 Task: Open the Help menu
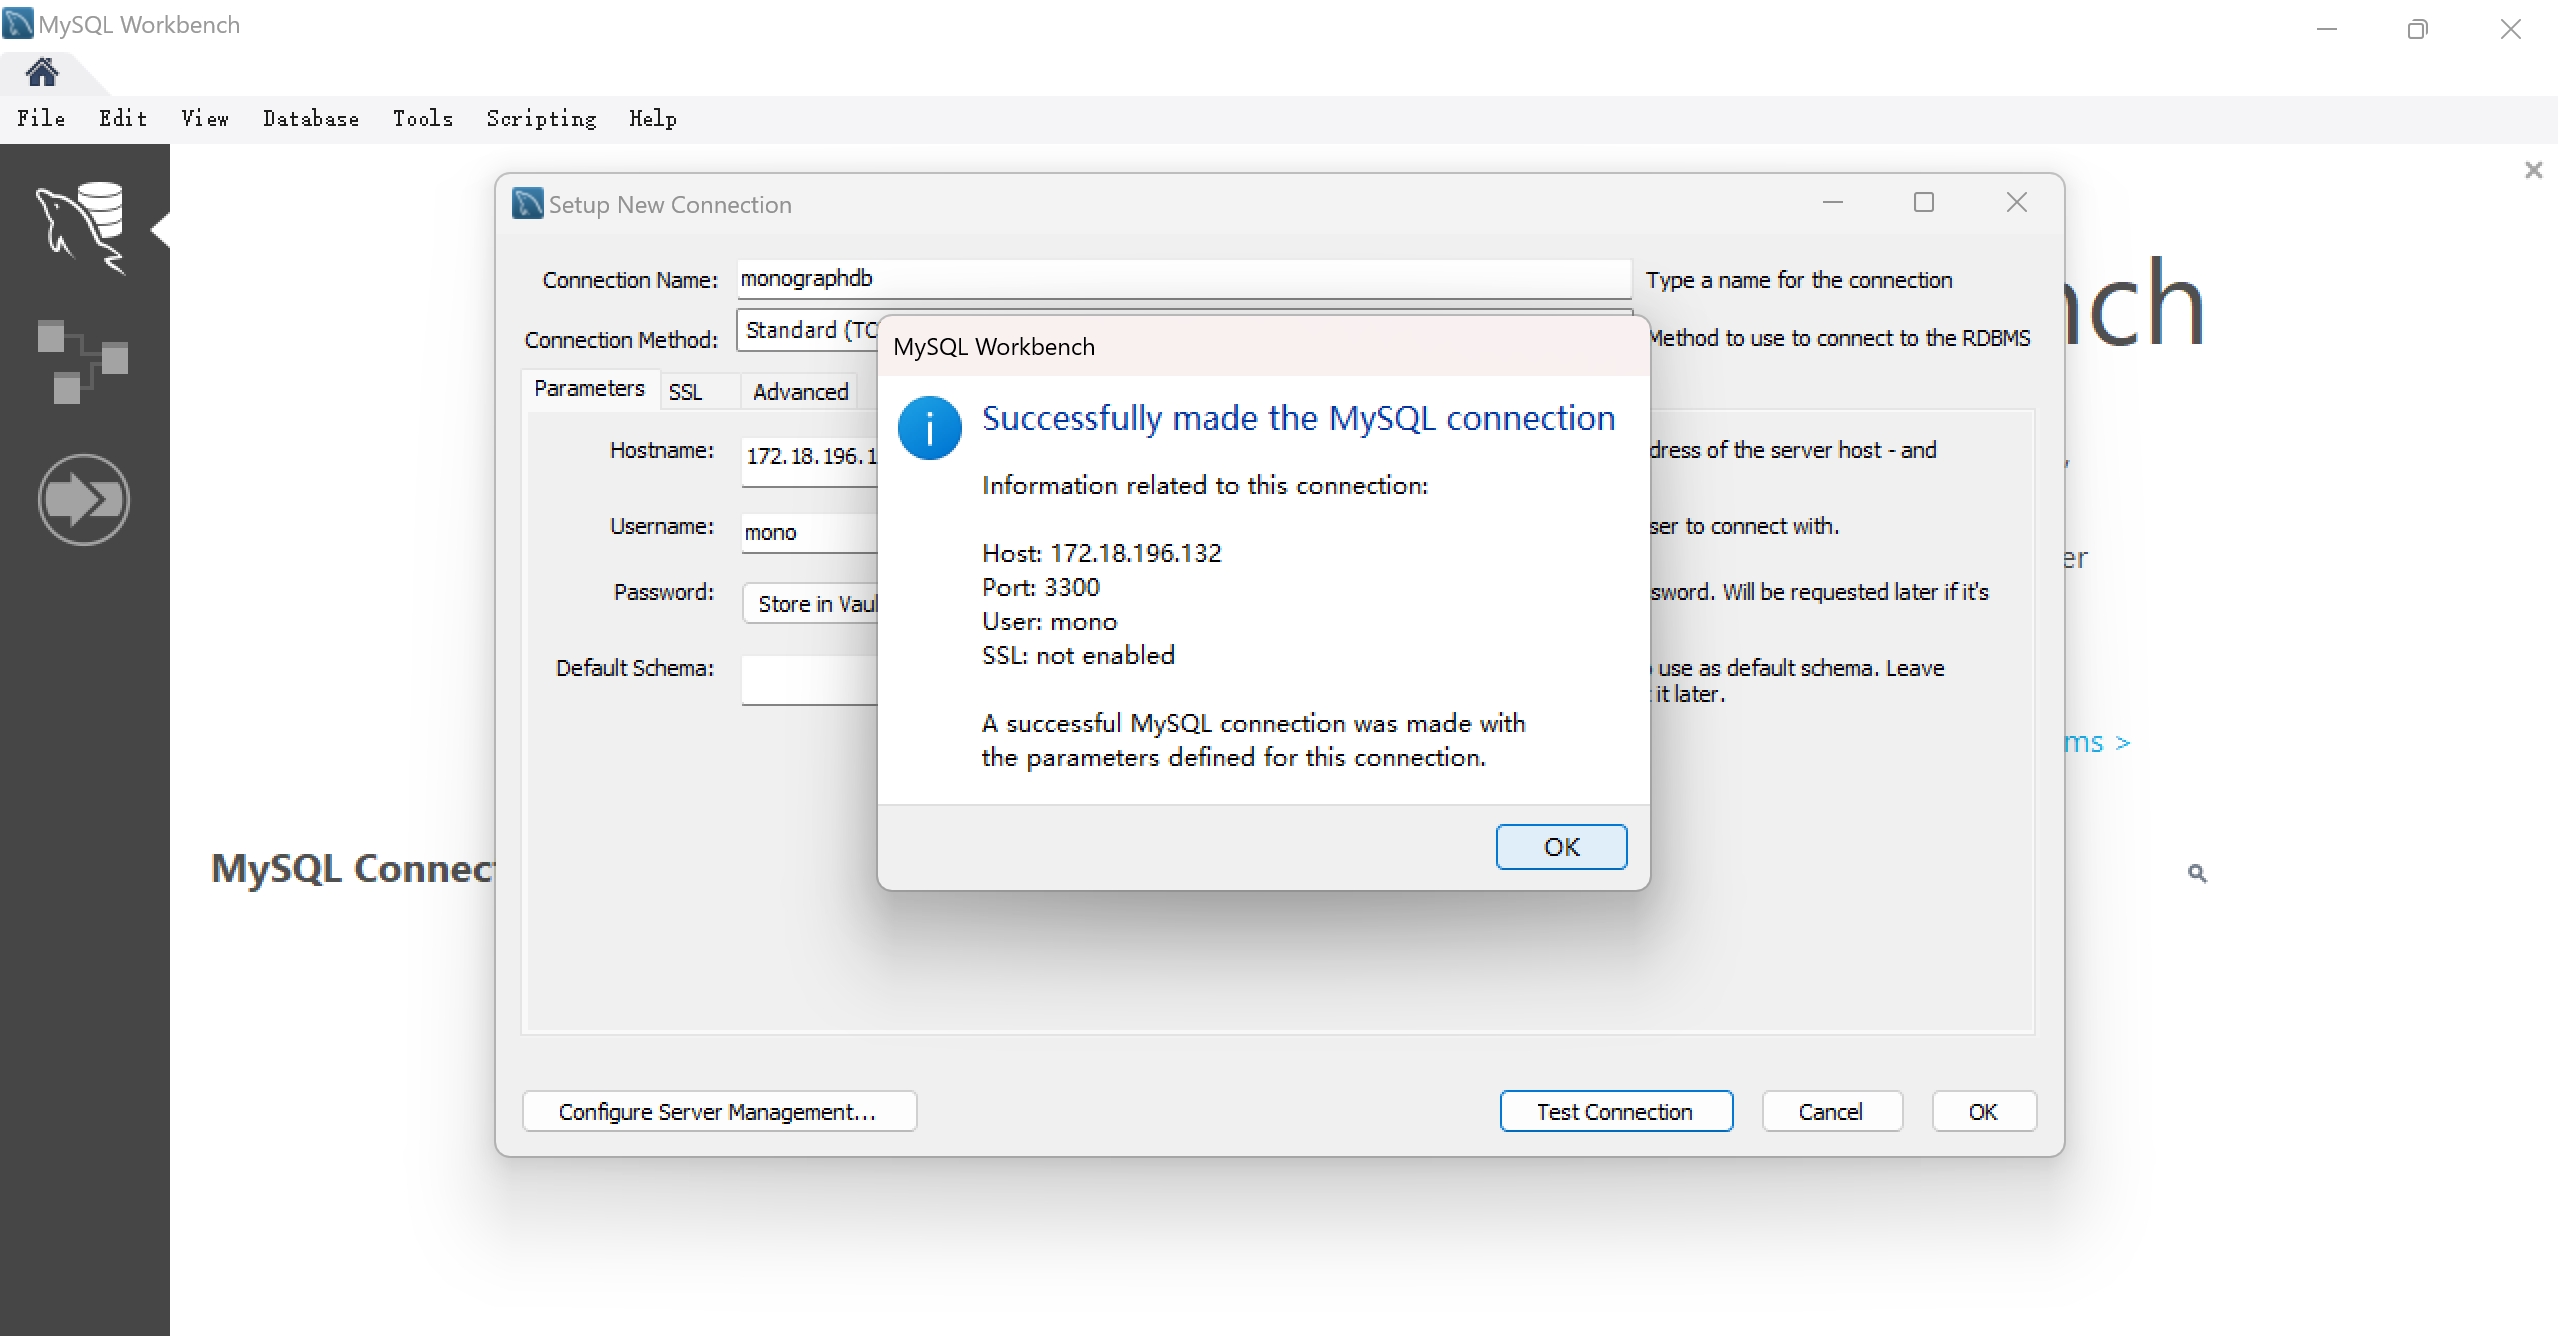(653, 118)
